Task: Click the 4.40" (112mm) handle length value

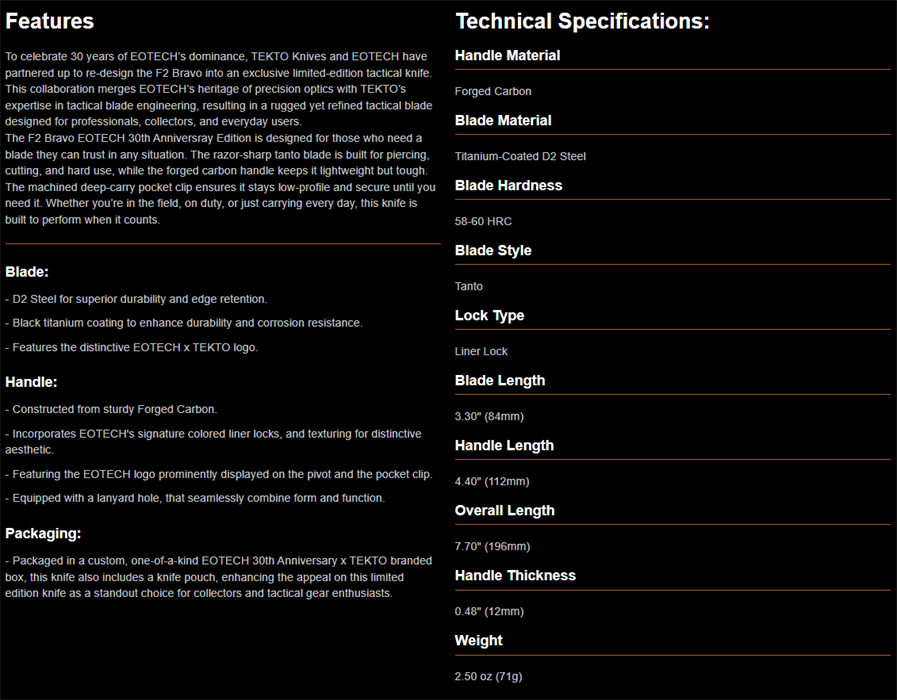Action: coord(492,482)
